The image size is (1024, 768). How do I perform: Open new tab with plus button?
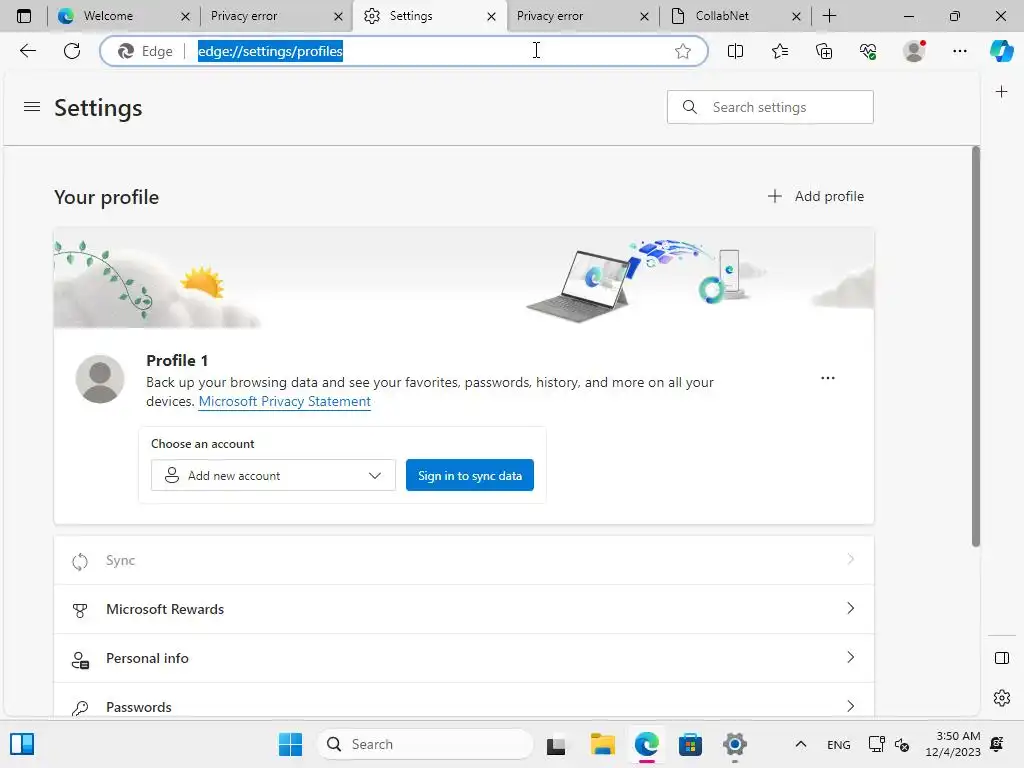click(829, 16)
